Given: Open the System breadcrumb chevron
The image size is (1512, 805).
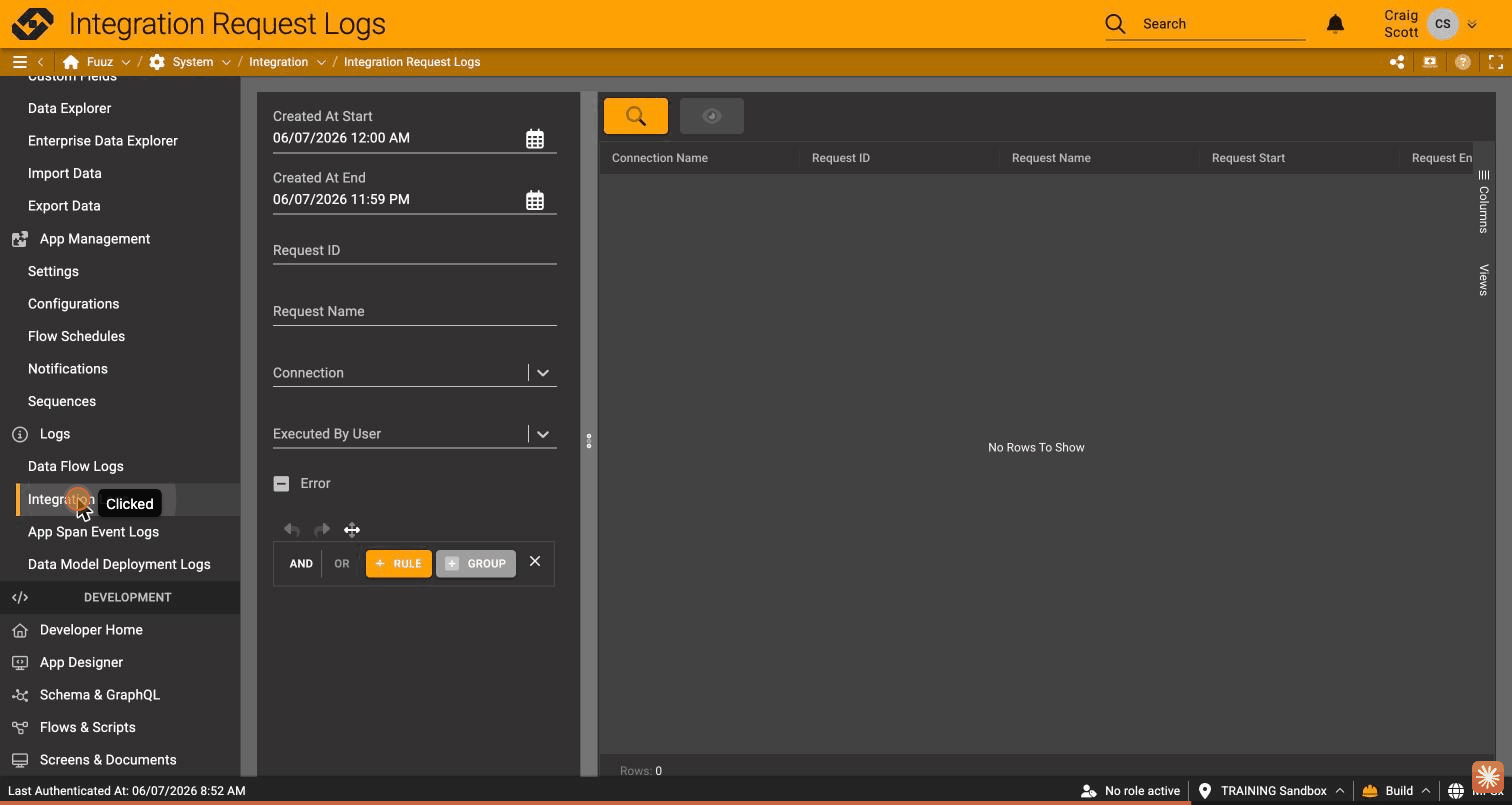Looking at the screenshot, I should click(x=226, y=62).
